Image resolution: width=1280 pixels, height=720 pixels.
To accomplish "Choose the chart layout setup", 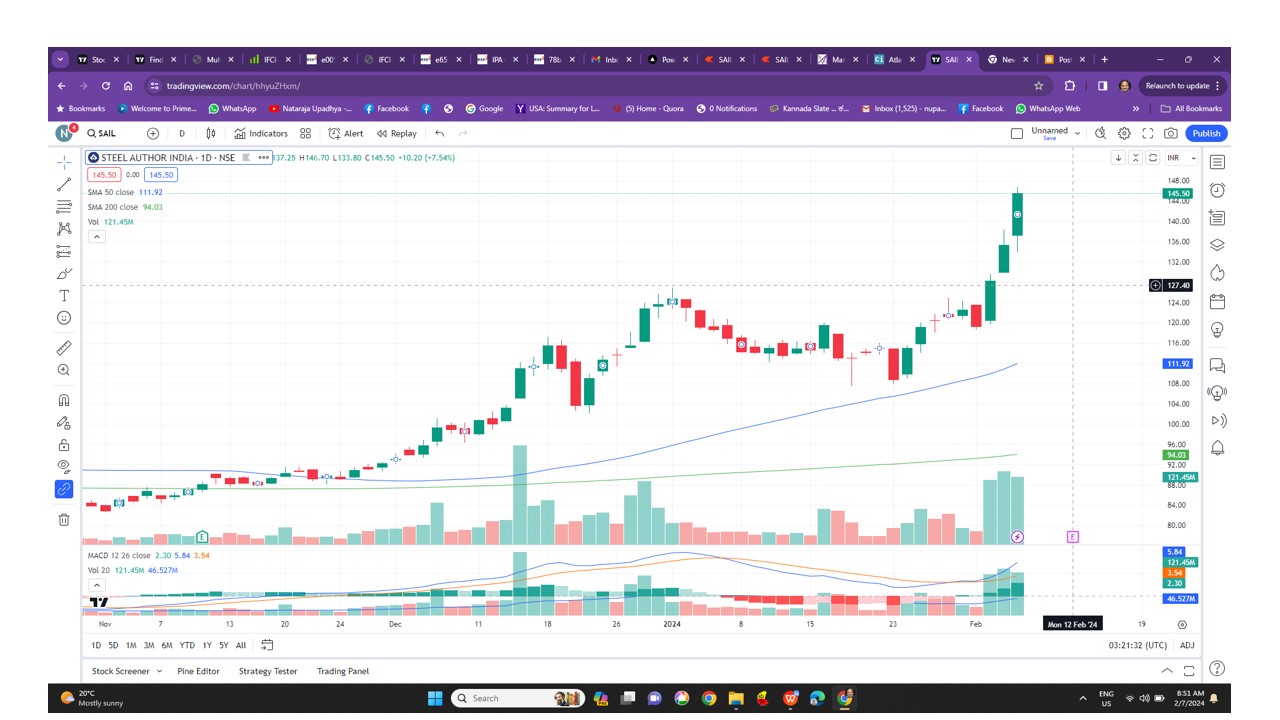I will tap(1016, 133).
